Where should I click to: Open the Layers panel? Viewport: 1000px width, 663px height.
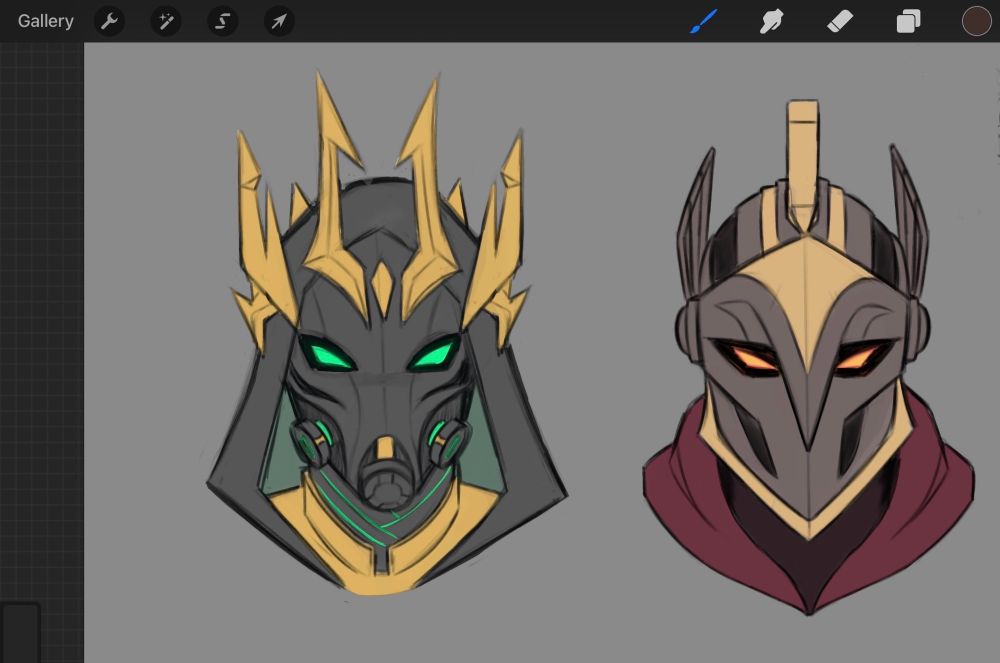(908, 21)
